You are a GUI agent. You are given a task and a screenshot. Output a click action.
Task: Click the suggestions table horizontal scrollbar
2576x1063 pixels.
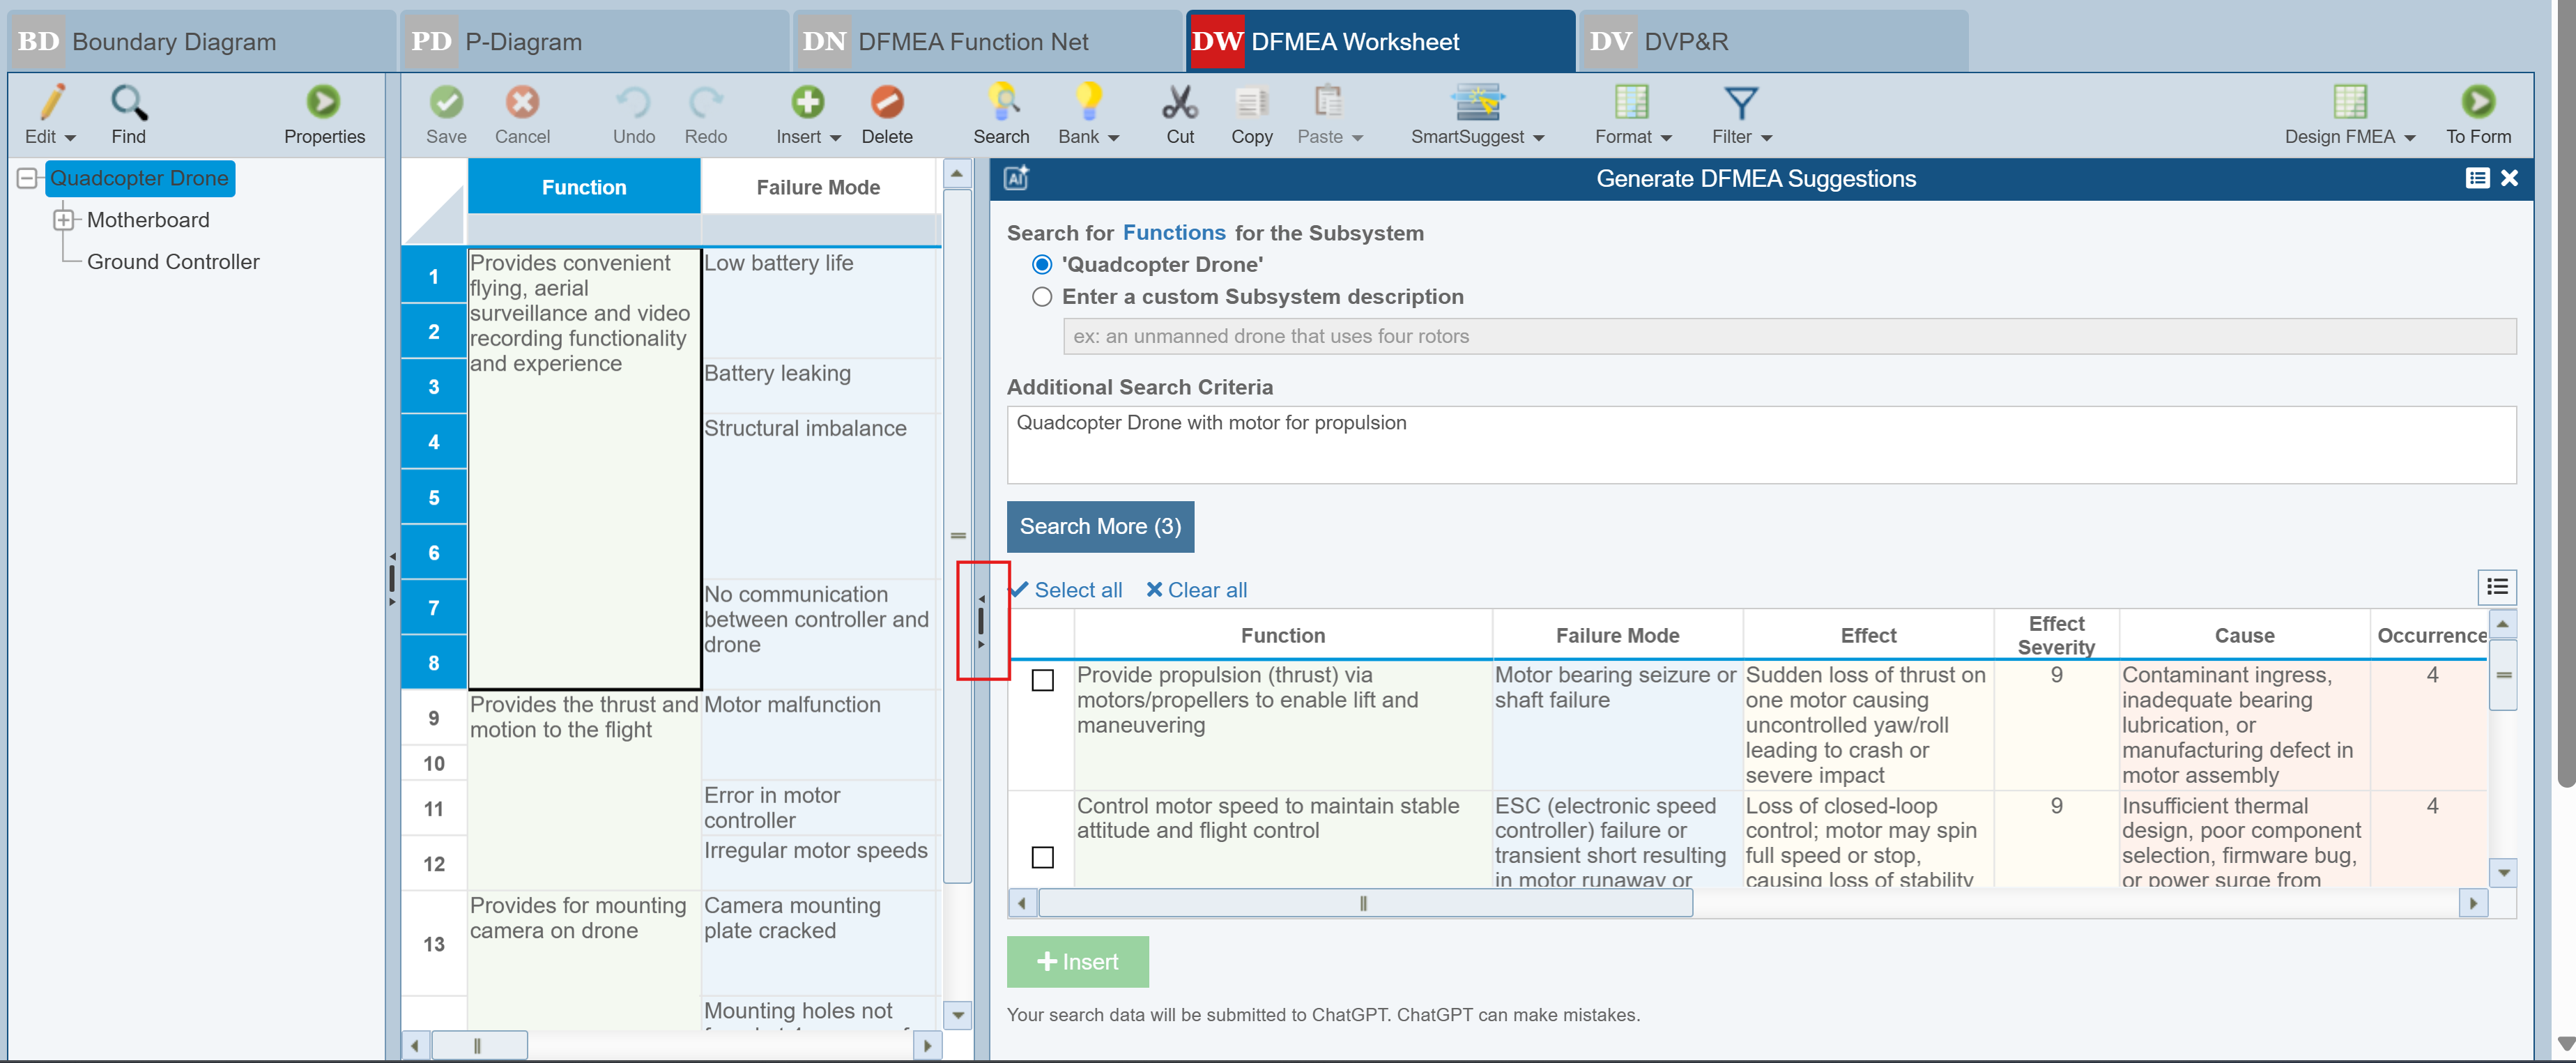click(1364, 904)
